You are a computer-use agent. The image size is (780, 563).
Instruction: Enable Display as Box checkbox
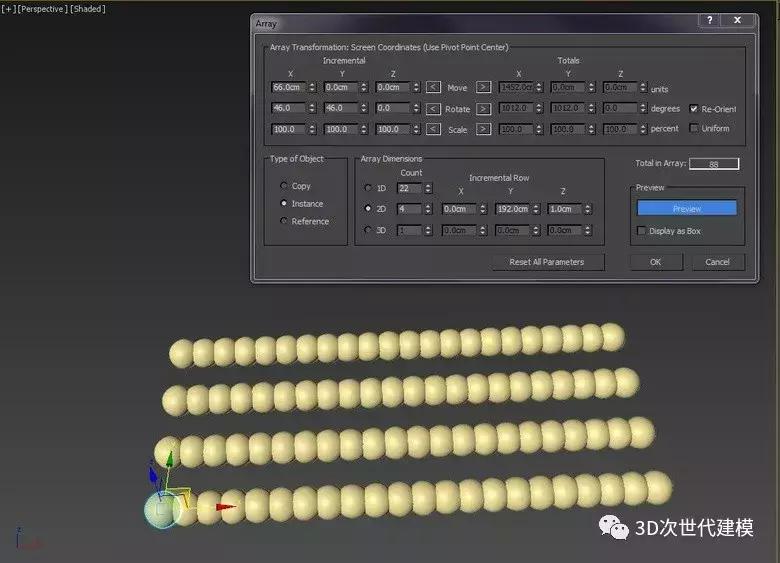[x=642, y=231]
